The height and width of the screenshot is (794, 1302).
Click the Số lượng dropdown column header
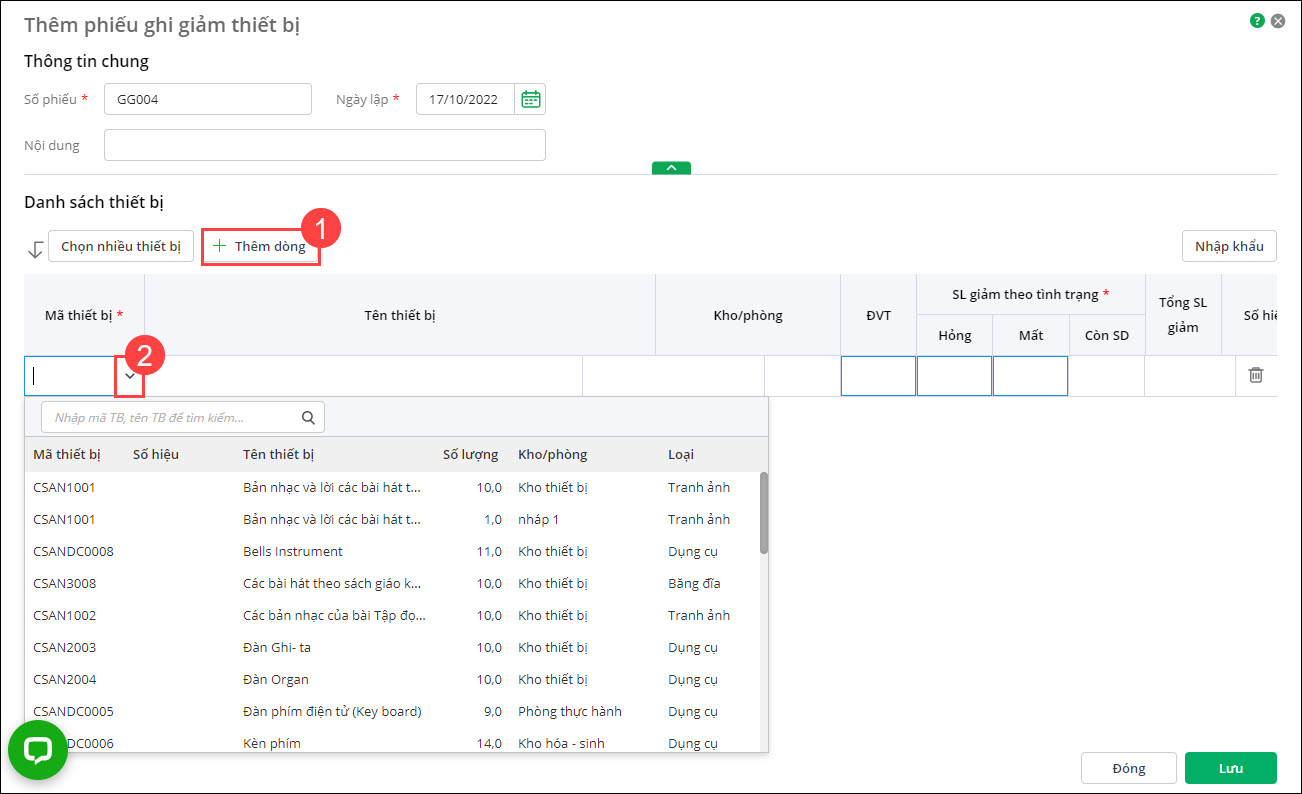click(470, 455)
